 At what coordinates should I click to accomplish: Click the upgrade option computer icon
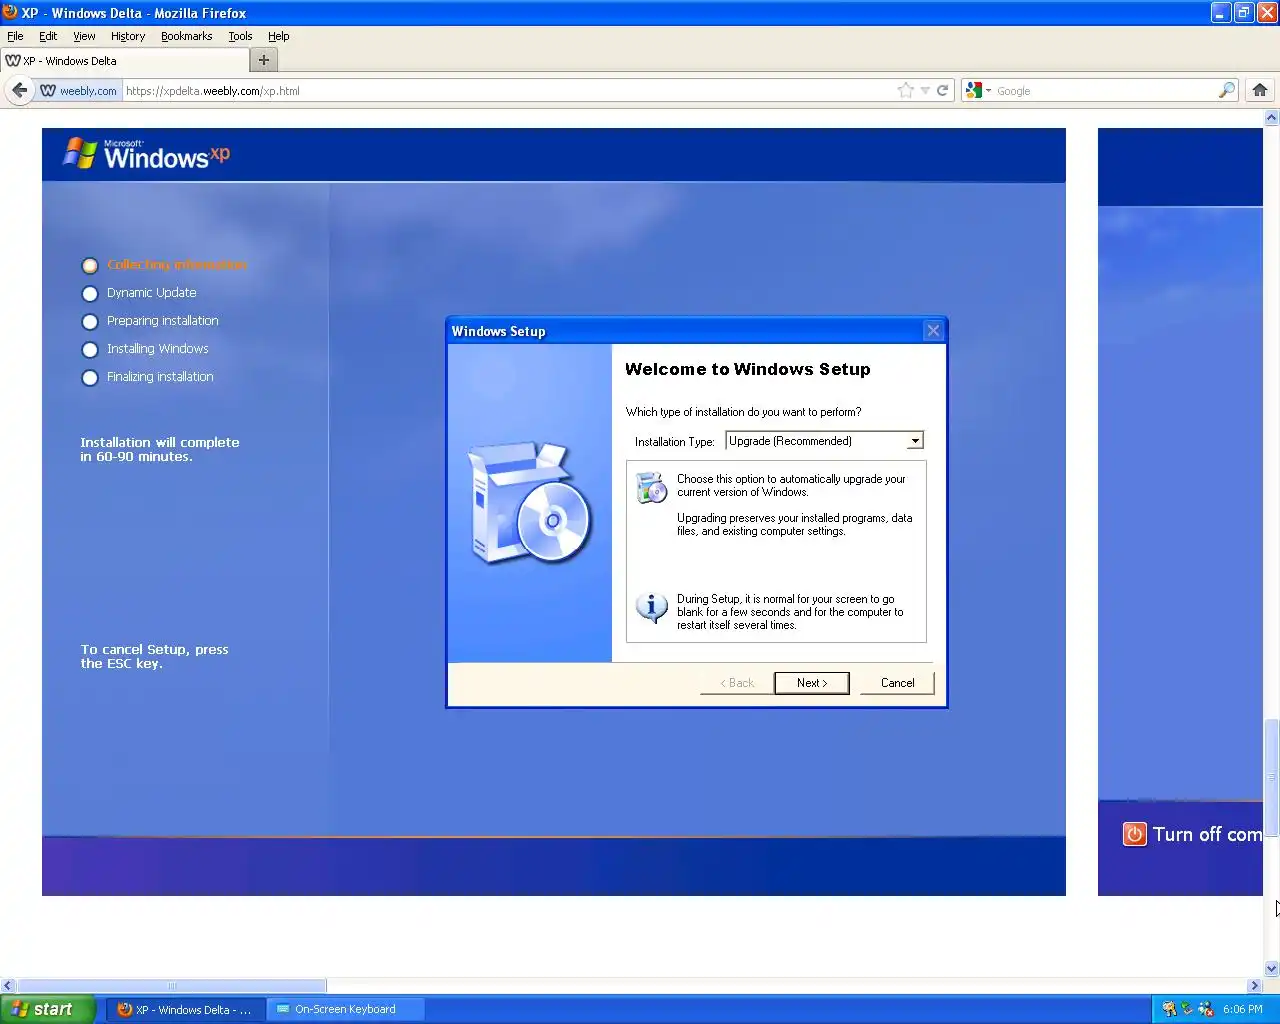[x=651, y=487]
